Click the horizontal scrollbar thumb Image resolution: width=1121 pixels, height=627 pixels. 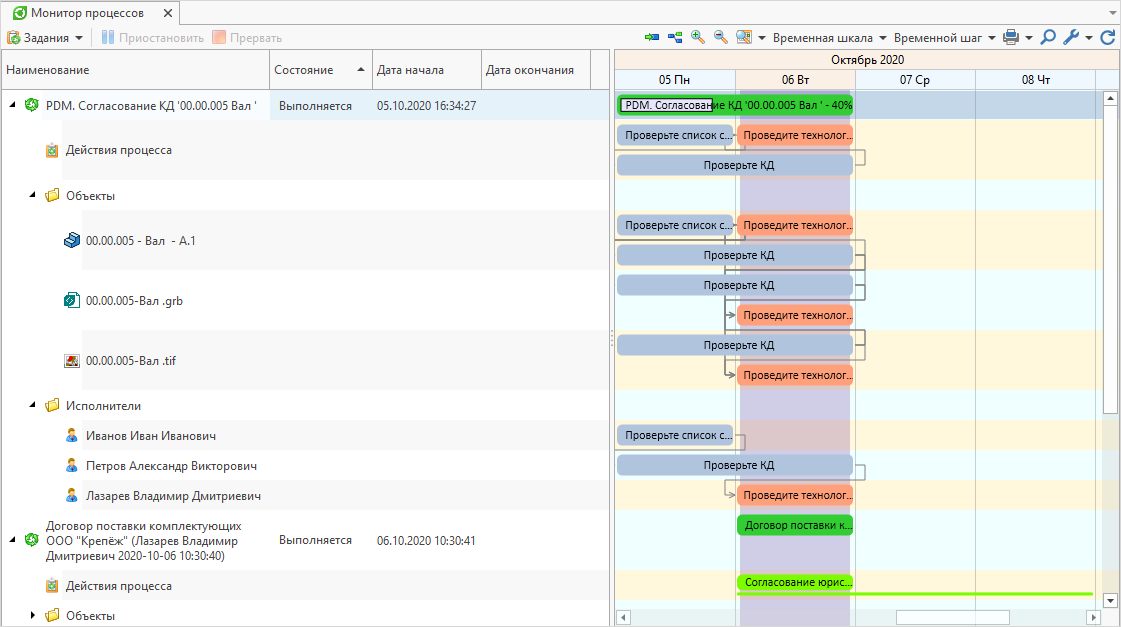point(952,617)
